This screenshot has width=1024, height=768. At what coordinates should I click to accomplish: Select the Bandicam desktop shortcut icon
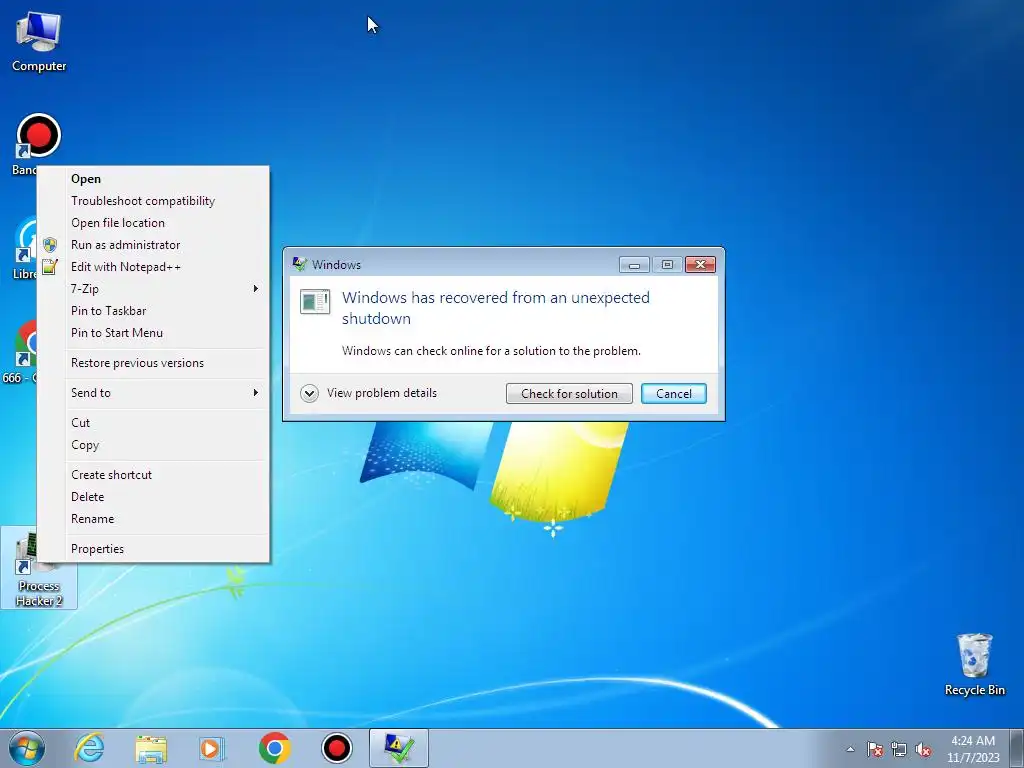pyautogui.click(x=38, y=137)
